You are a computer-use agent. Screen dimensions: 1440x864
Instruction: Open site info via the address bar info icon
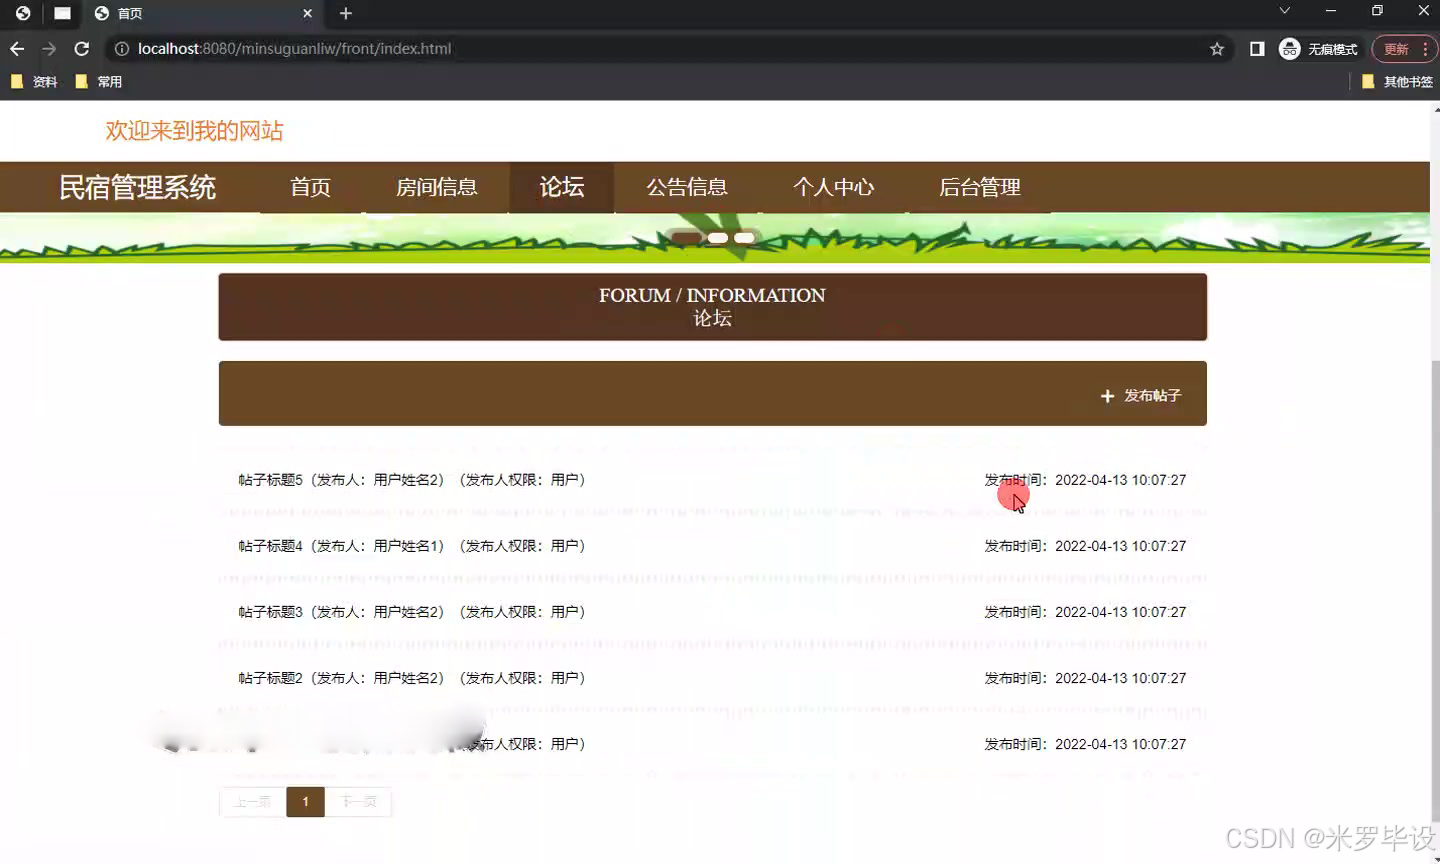click(121, 48)
